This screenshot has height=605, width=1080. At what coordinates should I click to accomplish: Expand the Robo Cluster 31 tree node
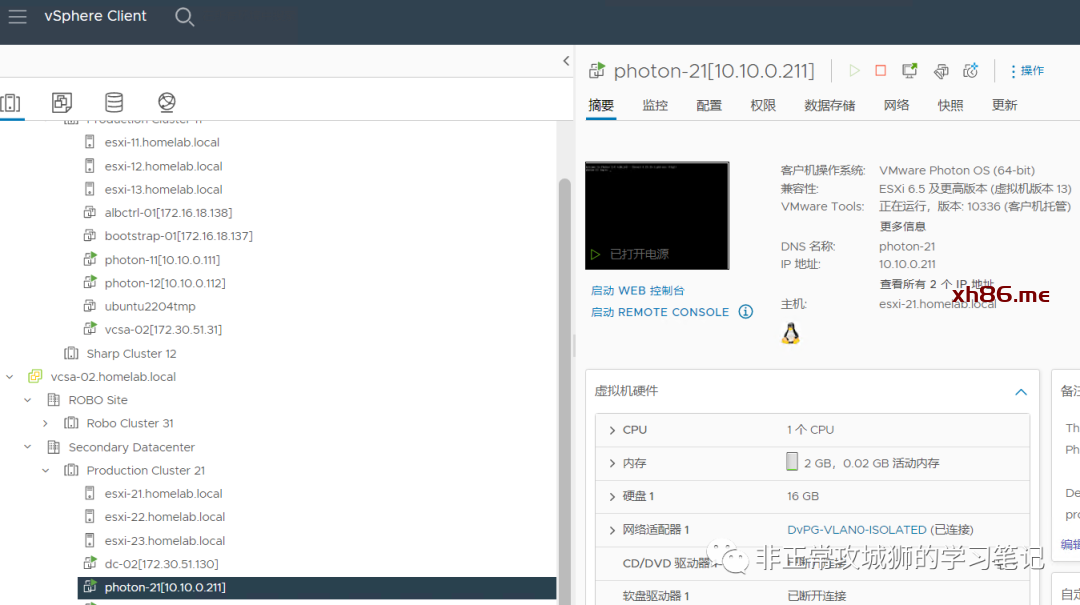coord(46,423)
